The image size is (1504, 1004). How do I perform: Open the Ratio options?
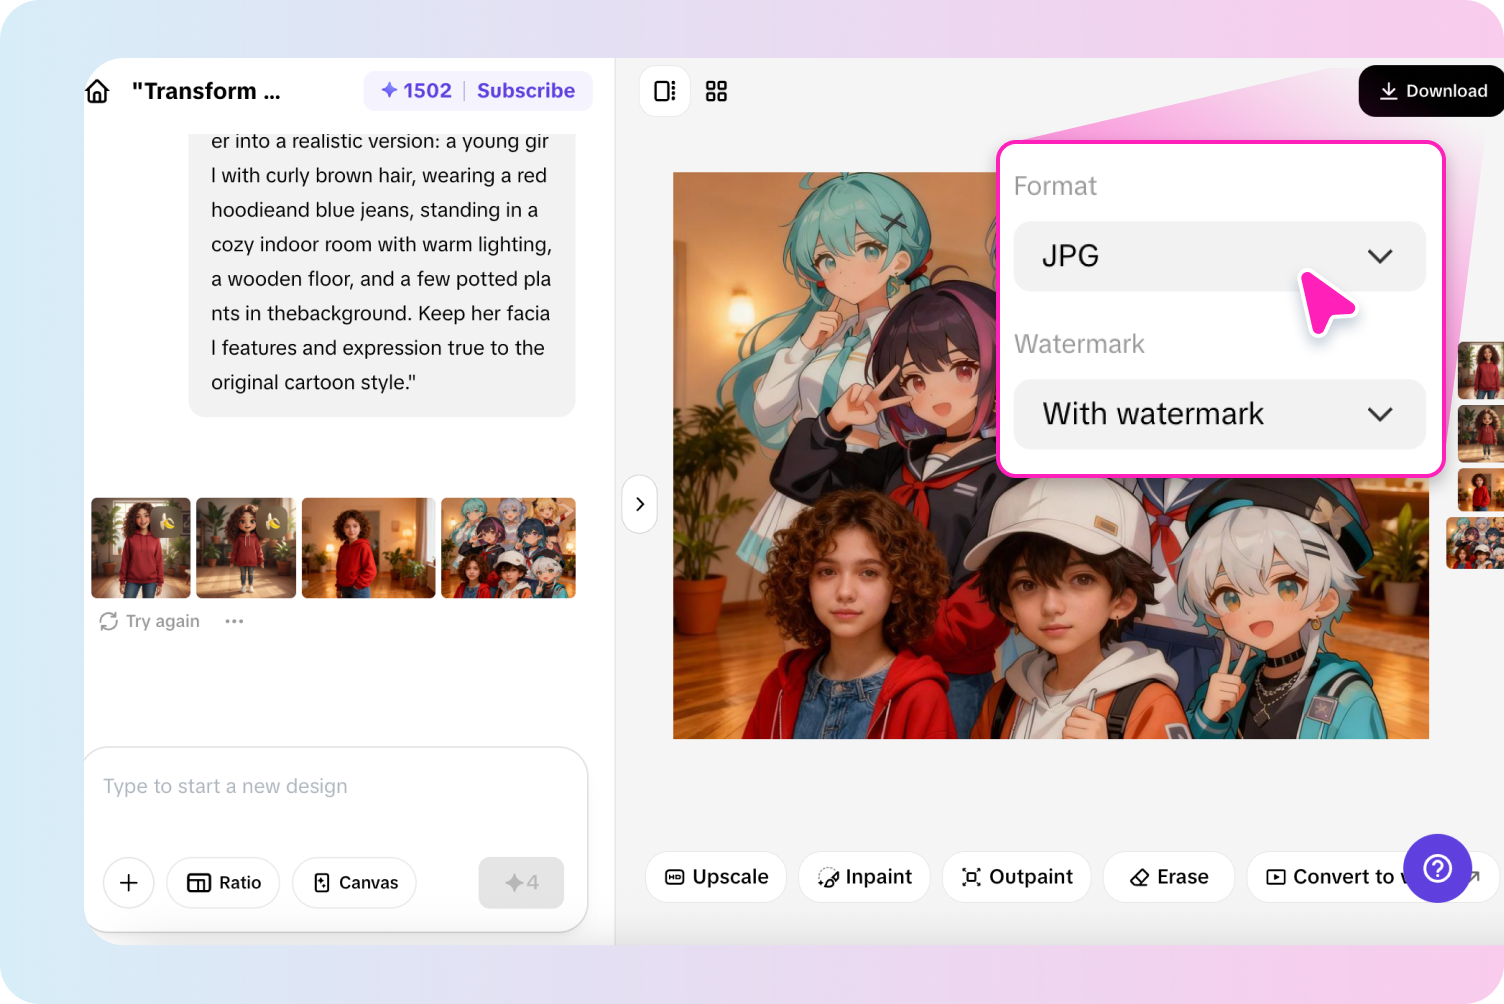click(224, 882)
